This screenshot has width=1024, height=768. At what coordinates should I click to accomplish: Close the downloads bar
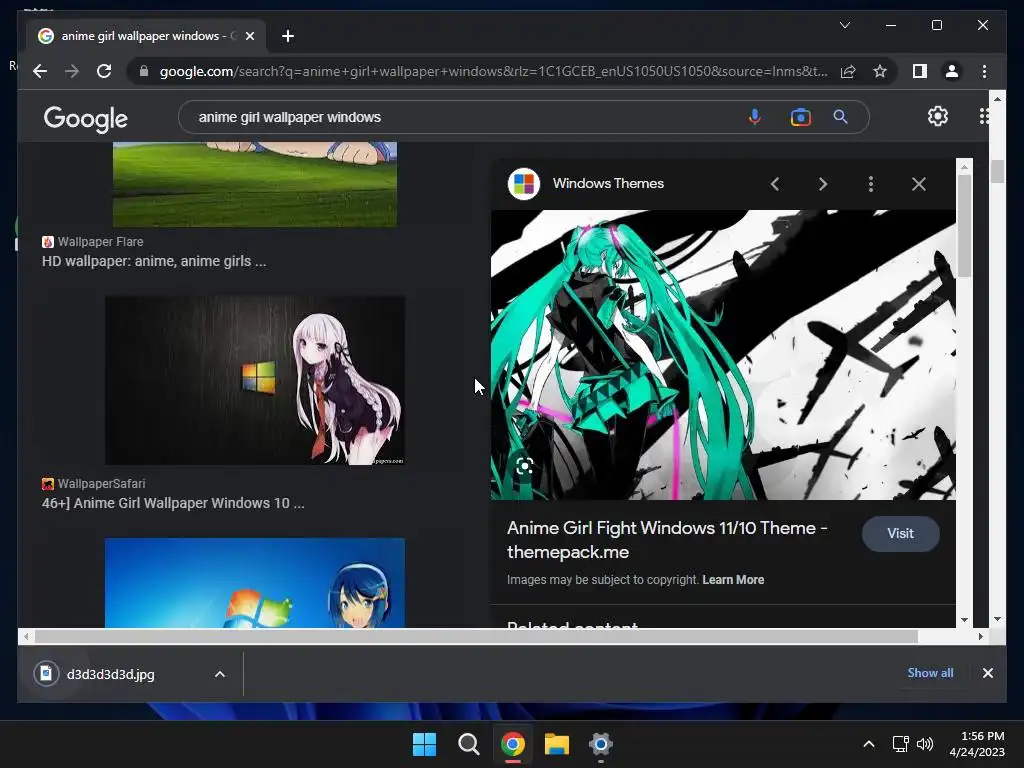click(x=987, y=673)
